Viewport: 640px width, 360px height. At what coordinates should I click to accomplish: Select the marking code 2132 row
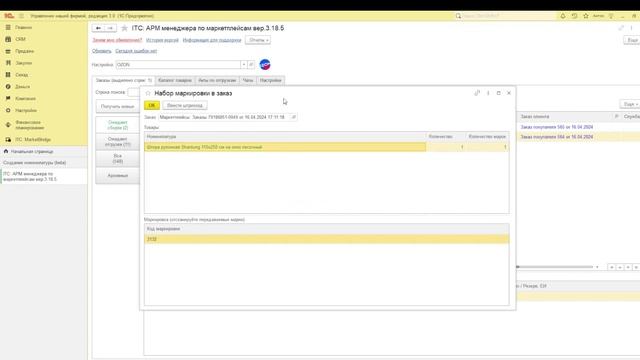[327, 239]
